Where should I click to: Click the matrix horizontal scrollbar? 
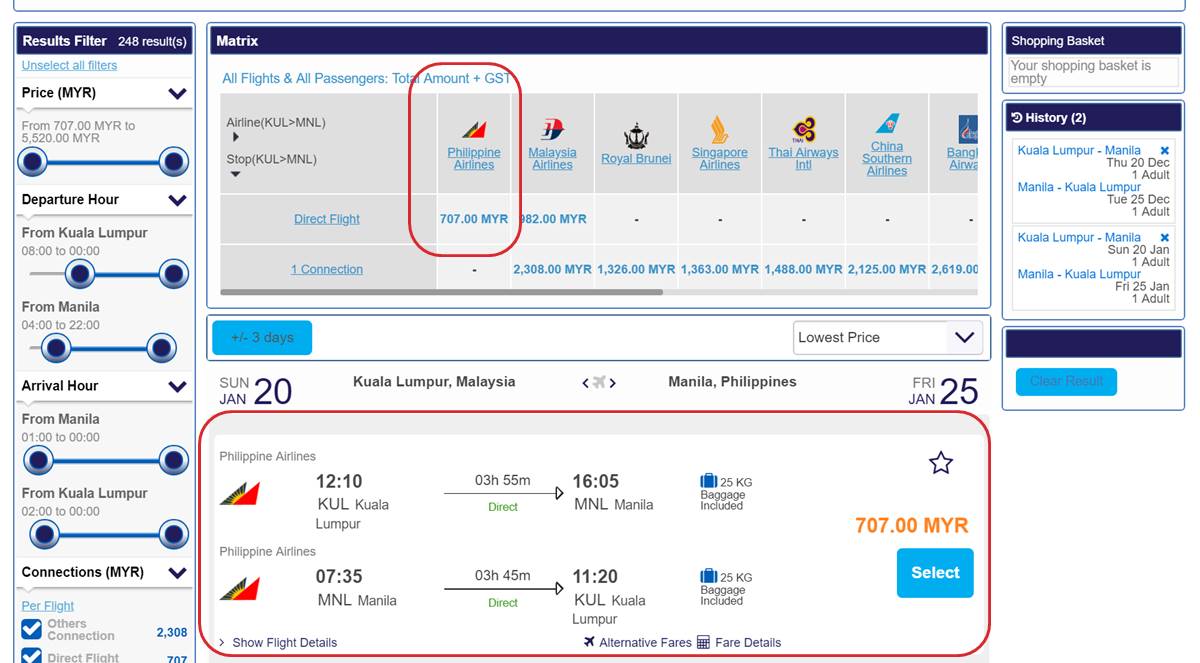[x=441, y=292]
